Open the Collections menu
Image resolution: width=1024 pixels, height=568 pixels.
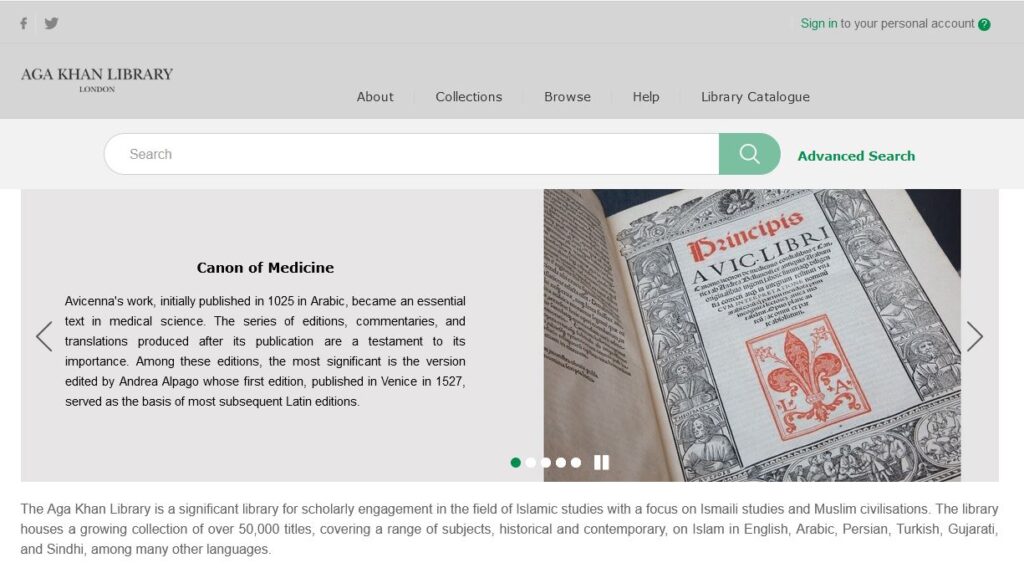(x=469, y=97)
